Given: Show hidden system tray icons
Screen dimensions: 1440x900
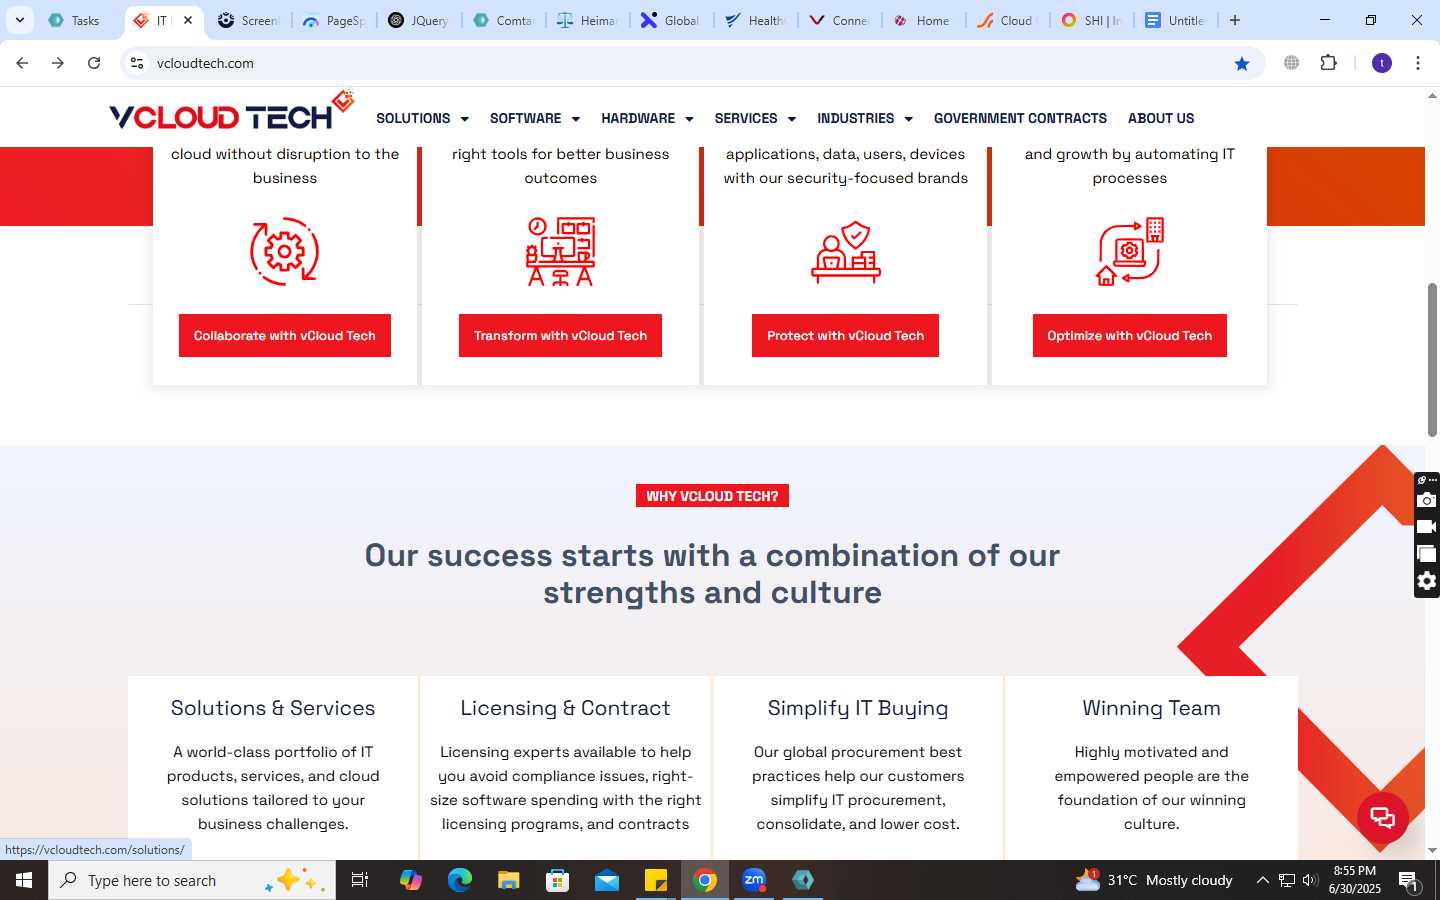Looking at the screenshot, I should tap(1262, 880).
